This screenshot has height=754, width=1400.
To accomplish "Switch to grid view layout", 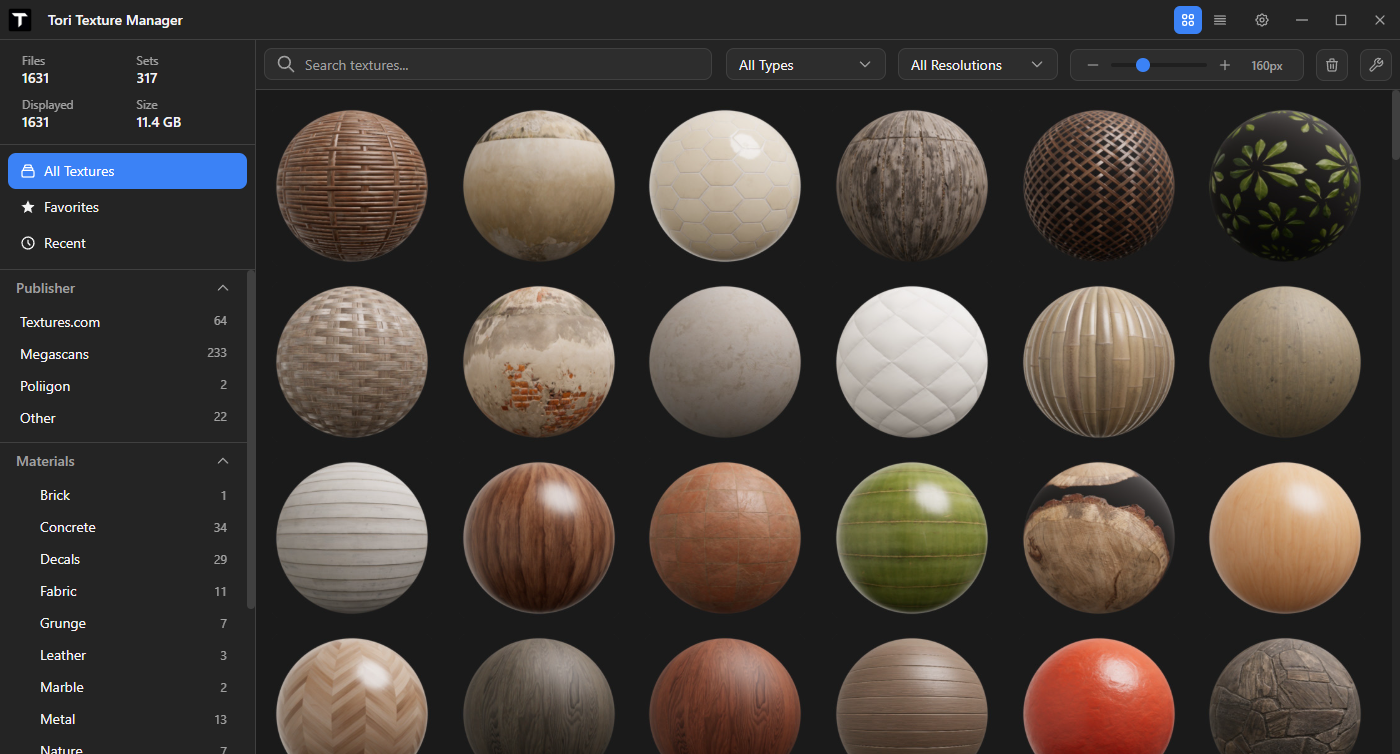I will tap(1188, 20).
